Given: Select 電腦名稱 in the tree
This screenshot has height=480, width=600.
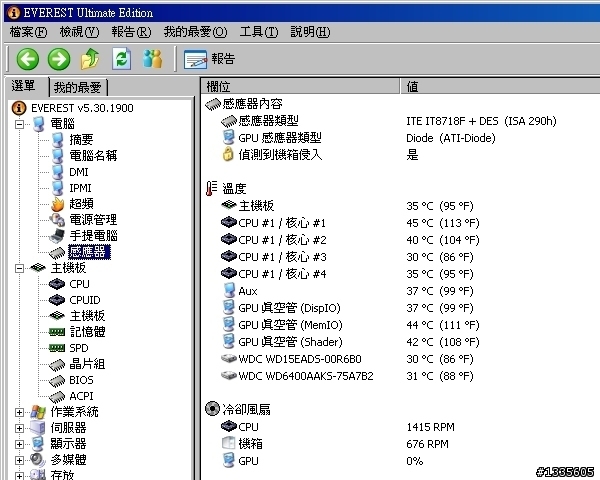Looking at the screenshot, I should click(93, 156).
